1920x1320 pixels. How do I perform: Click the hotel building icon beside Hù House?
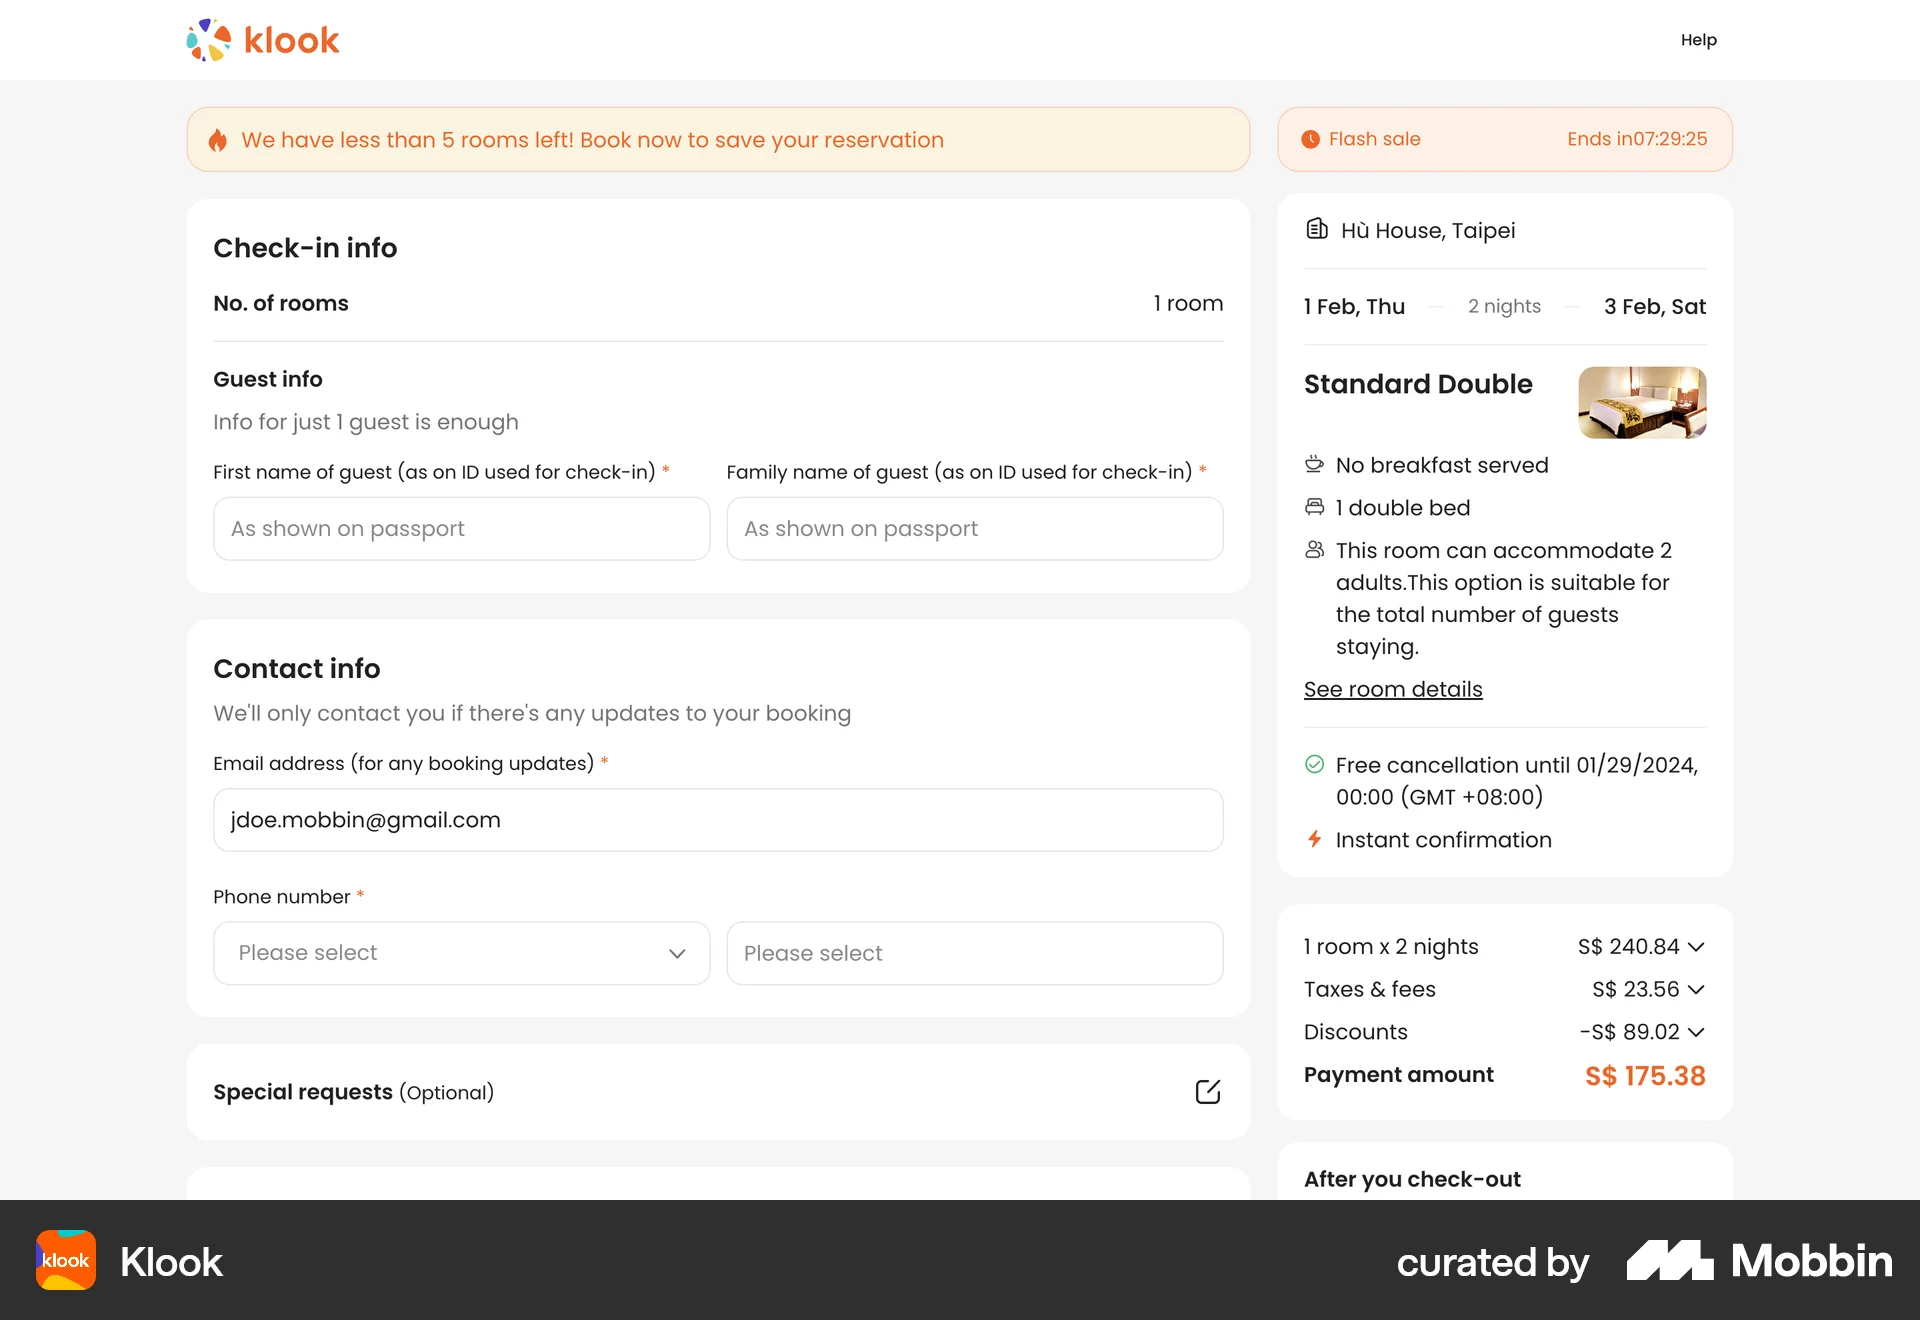tap(1317, 229)
